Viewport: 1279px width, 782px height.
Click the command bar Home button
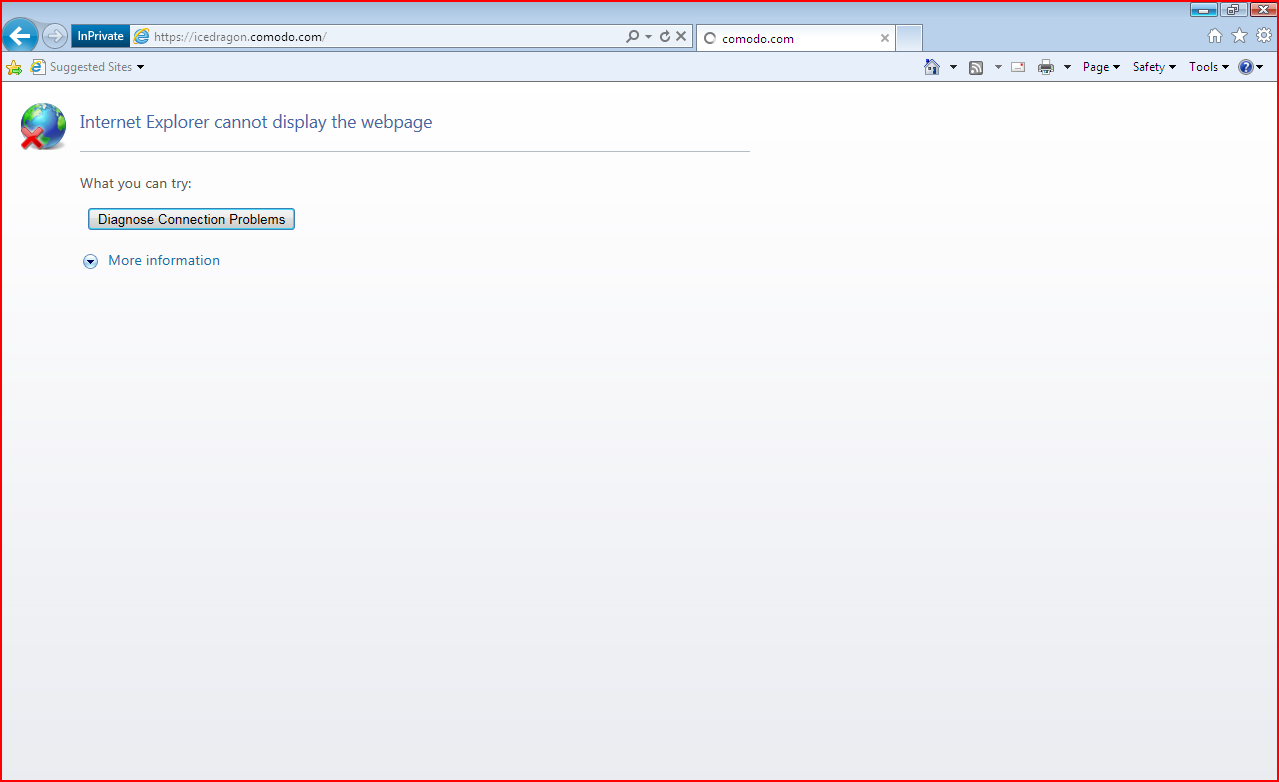[x=932, y=67]
